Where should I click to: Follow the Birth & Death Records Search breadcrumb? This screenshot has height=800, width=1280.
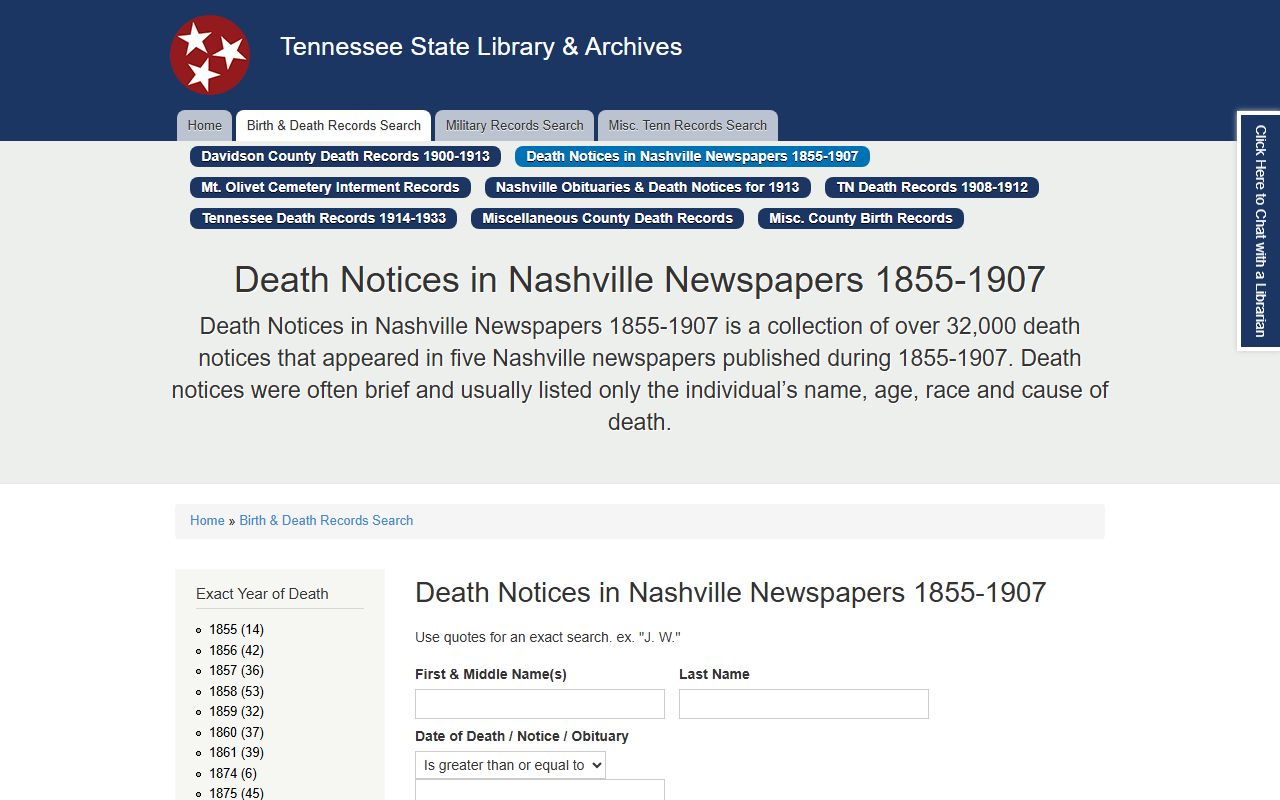pos(326,521)
